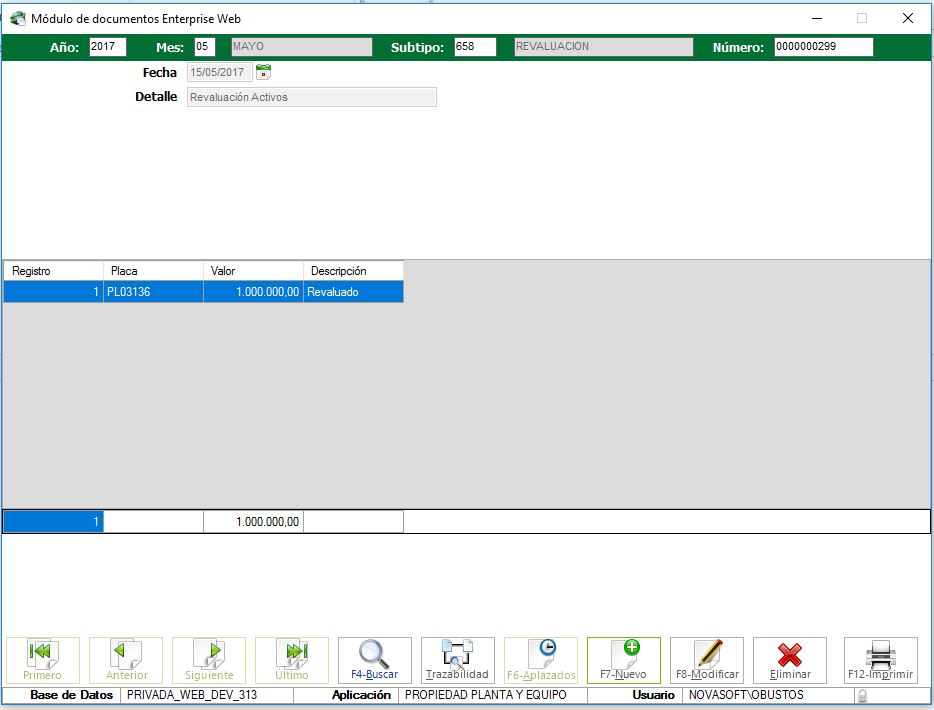Select the Registro column header
The height and width of the screenshot is (710, 934).
tap(54, 271)
